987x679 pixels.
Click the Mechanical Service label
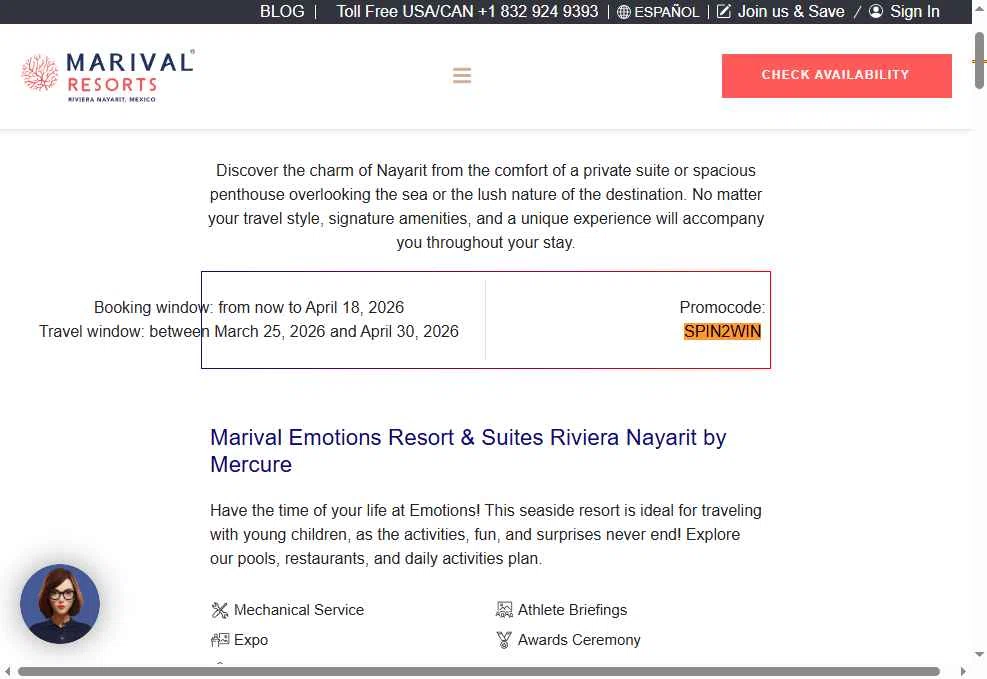299,610
